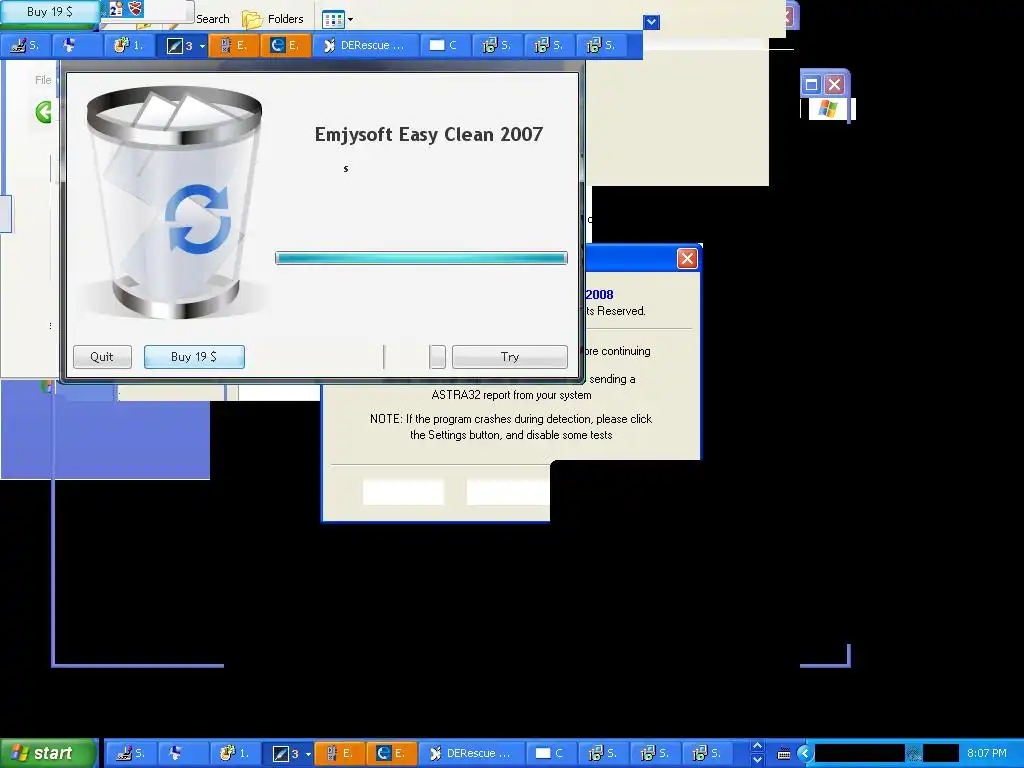Image resolution: width=1024 pixels, height=768 pixels.
Task: Maximize the small window on the right
Action: [811, 84]
